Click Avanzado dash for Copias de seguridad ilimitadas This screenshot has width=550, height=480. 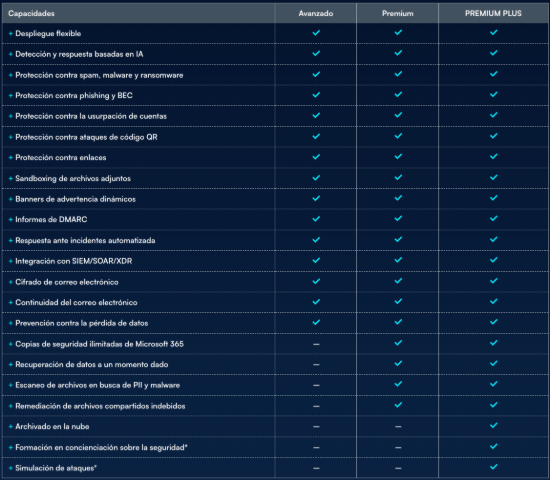[316, 344]
